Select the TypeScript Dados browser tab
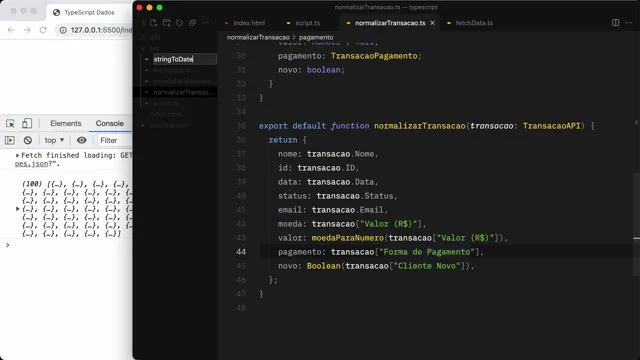Image resolution: width=640 pixels, height=360 pixels. click(x=89, y=12)
